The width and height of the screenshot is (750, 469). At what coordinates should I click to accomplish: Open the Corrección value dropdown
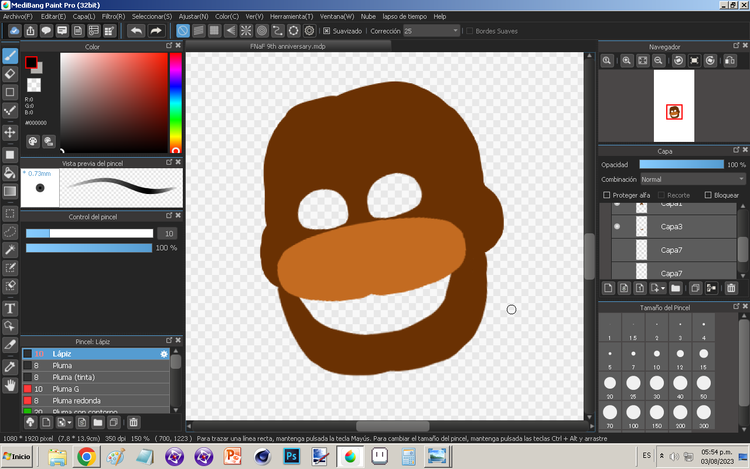(x=430, y=31)
